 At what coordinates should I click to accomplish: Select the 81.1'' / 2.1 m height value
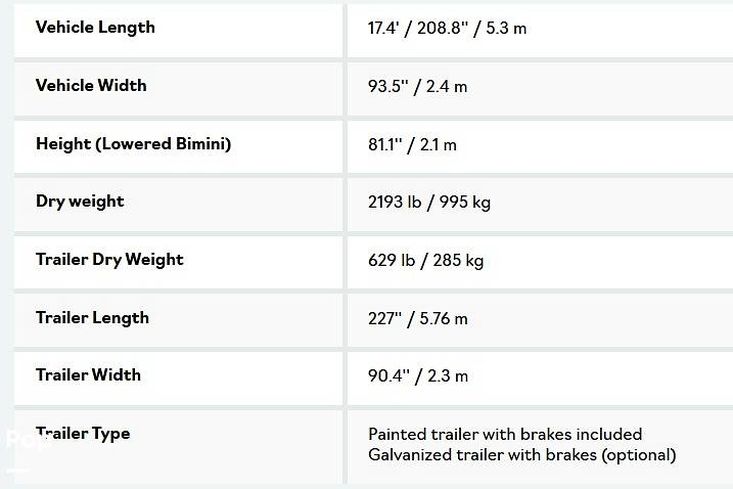[412, 144]
